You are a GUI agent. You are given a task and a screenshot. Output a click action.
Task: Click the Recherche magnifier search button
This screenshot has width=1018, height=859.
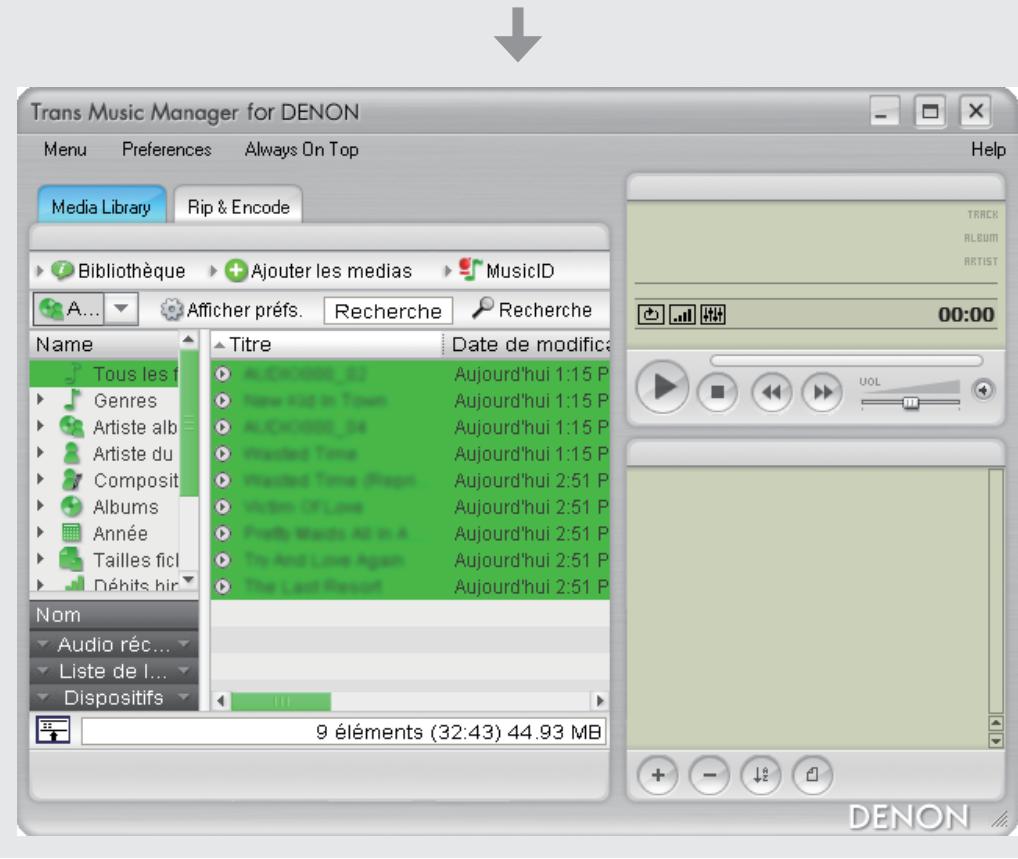click(532, 309)
